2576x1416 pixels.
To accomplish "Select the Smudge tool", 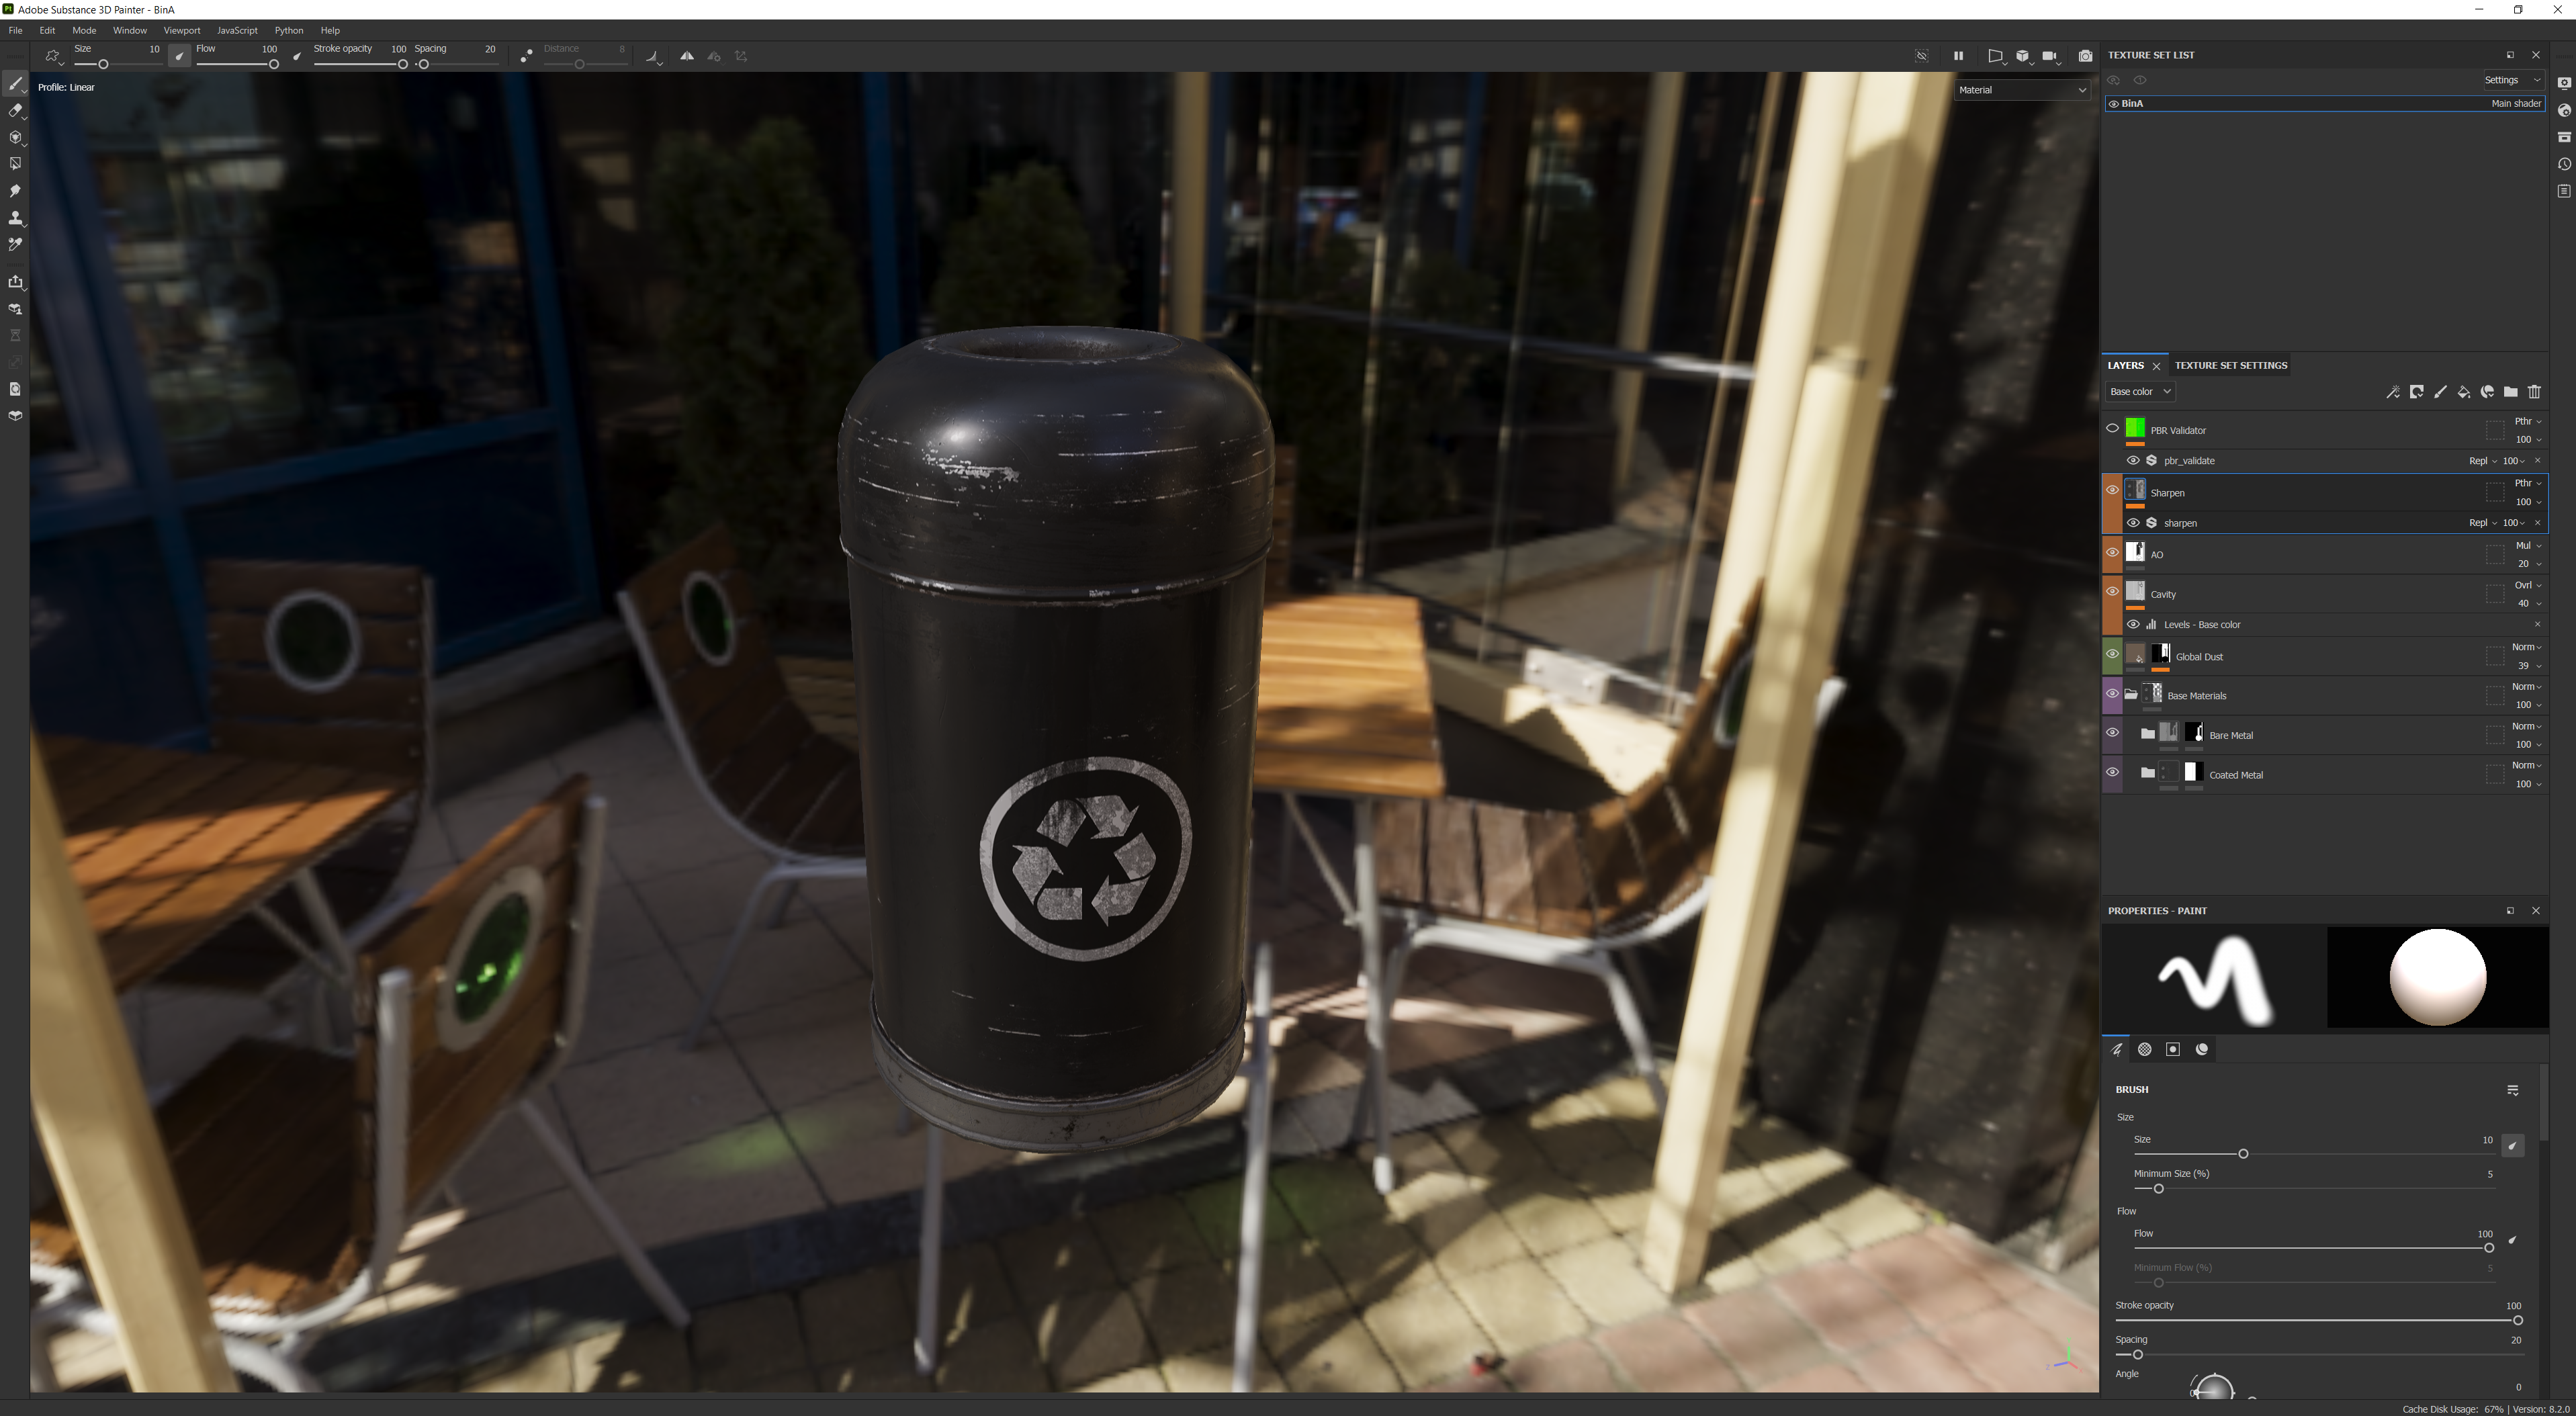I will [15, 191].
